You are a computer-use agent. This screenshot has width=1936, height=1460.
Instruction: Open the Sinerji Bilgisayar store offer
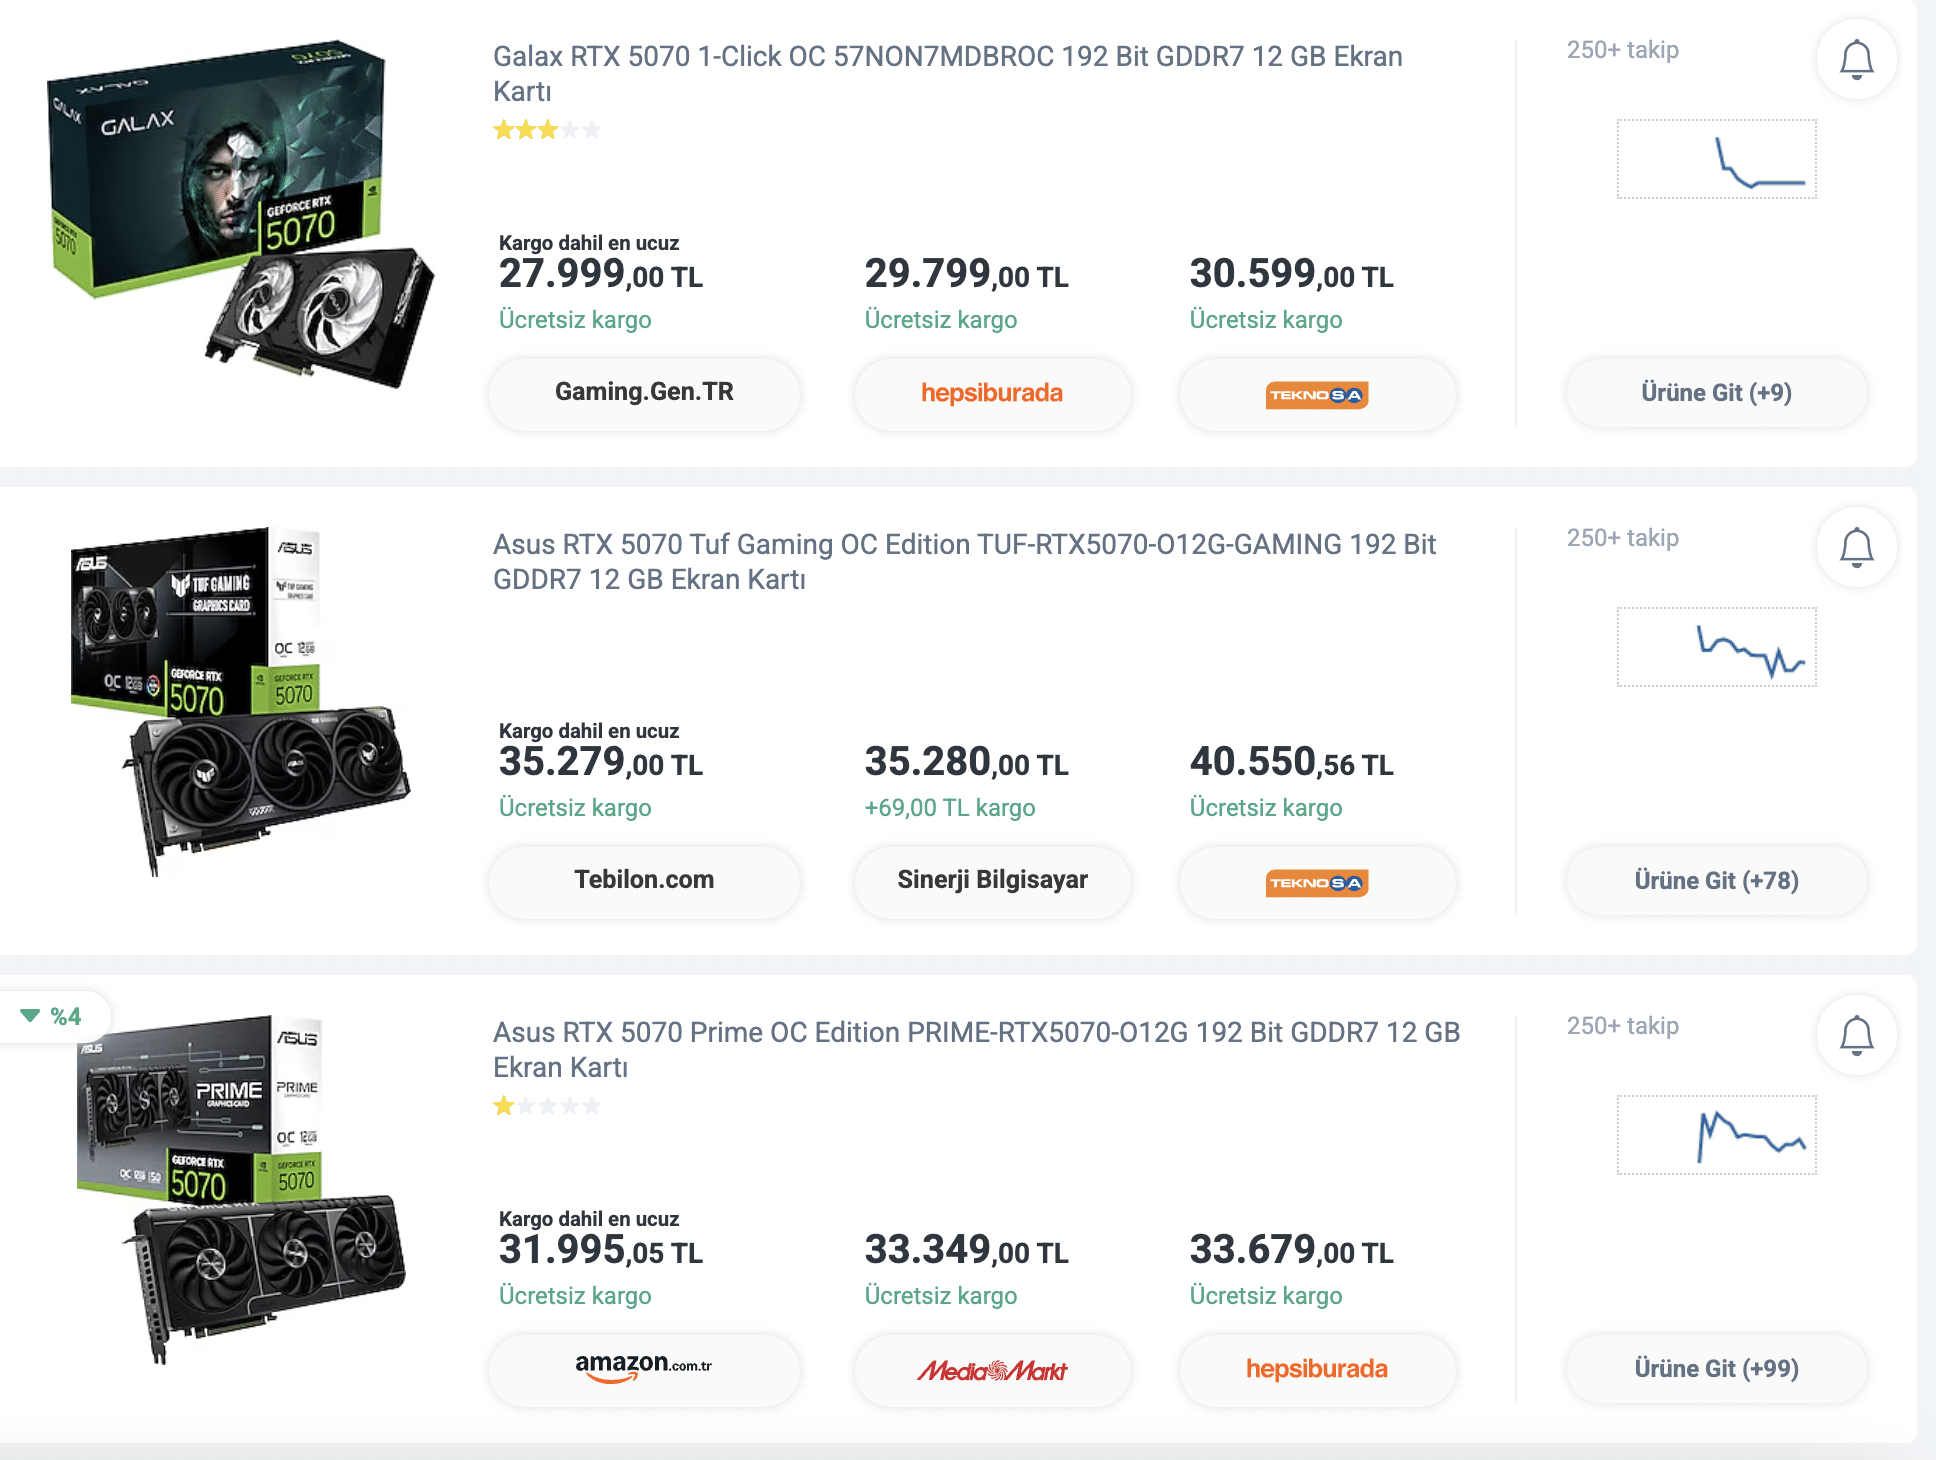pyautogui.click(x=992, y=881)
